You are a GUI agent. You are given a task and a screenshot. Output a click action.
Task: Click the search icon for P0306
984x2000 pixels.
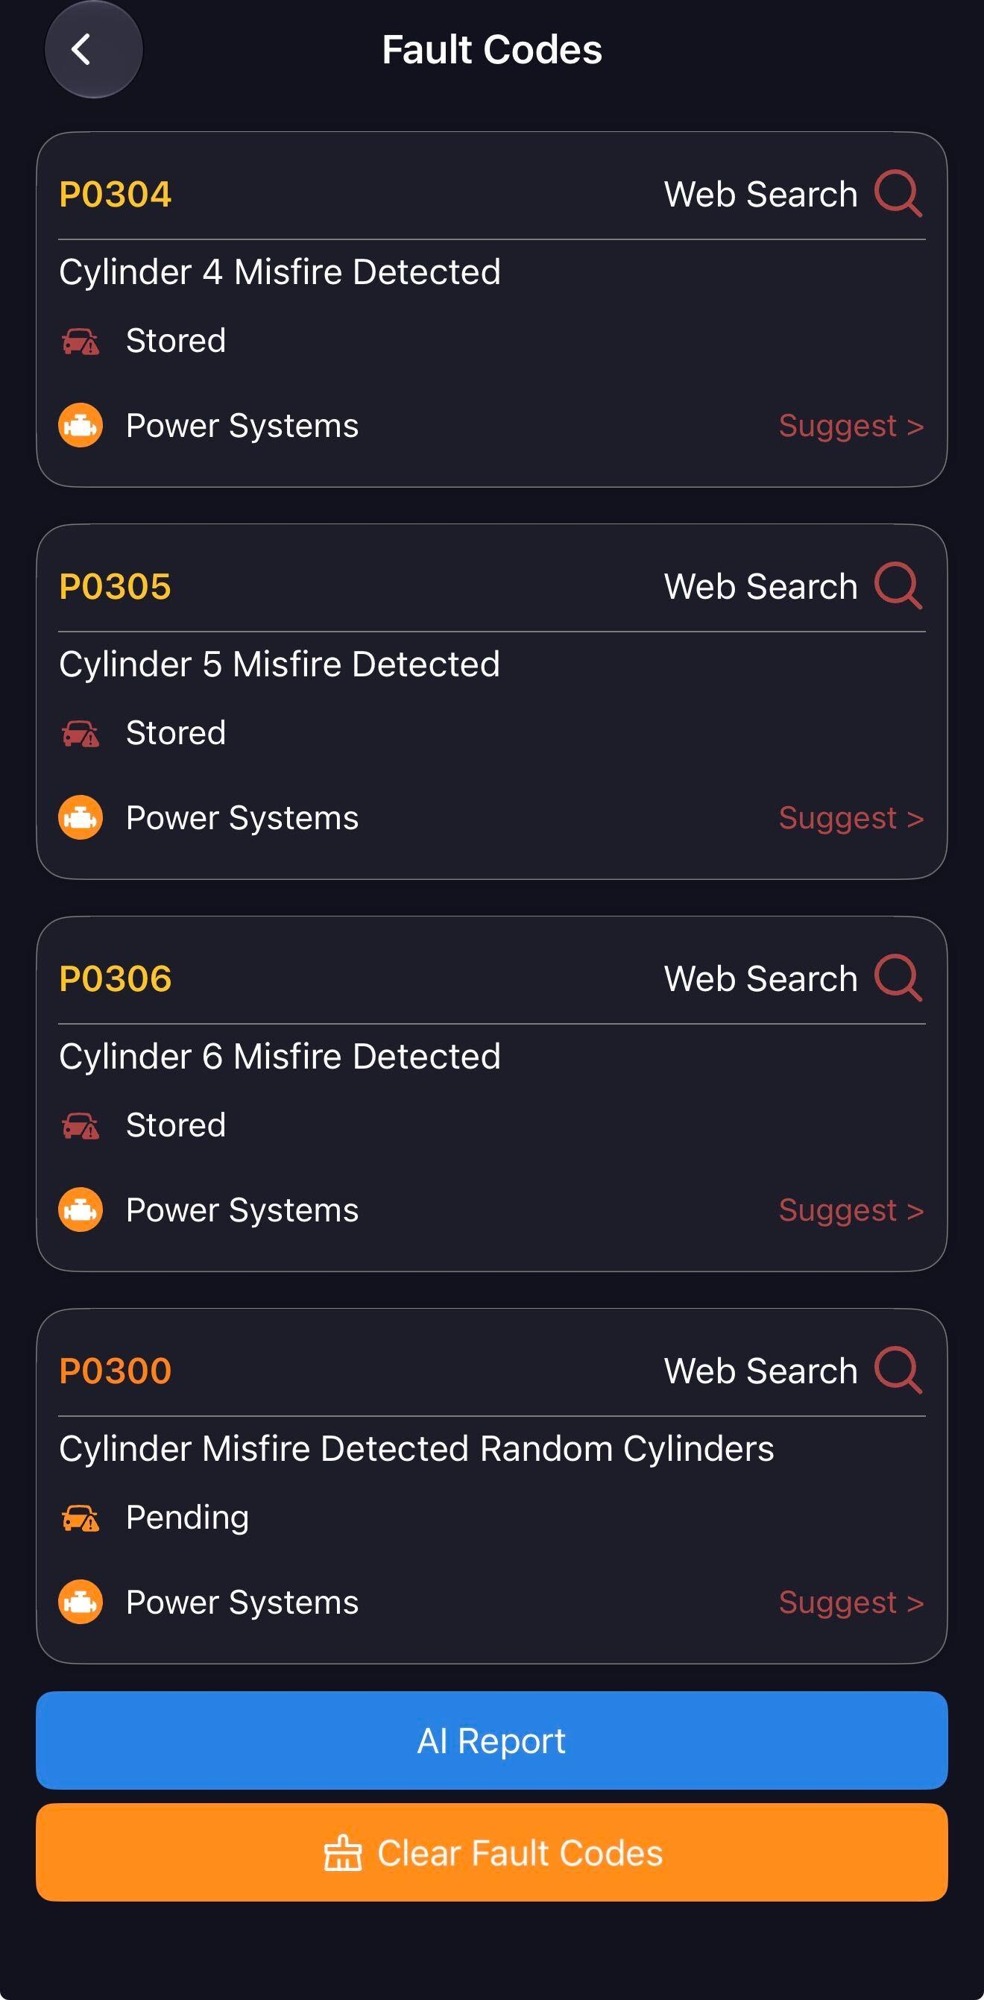pyautogui.click(x=898, y=977)
